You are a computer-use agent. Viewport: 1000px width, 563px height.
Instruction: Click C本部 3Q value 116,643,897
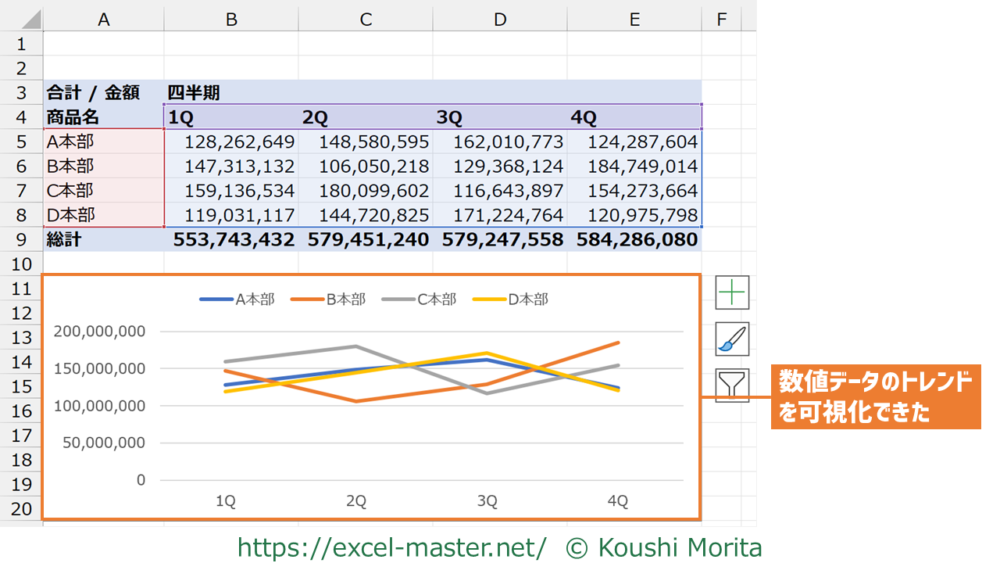point(500,191)
